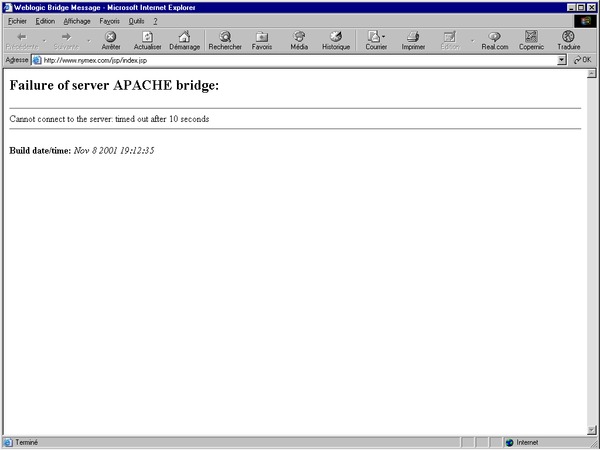Click the heading "Failure of server APACHE bridge:"
Screen dimensions: 600x450
click(114, 85)
